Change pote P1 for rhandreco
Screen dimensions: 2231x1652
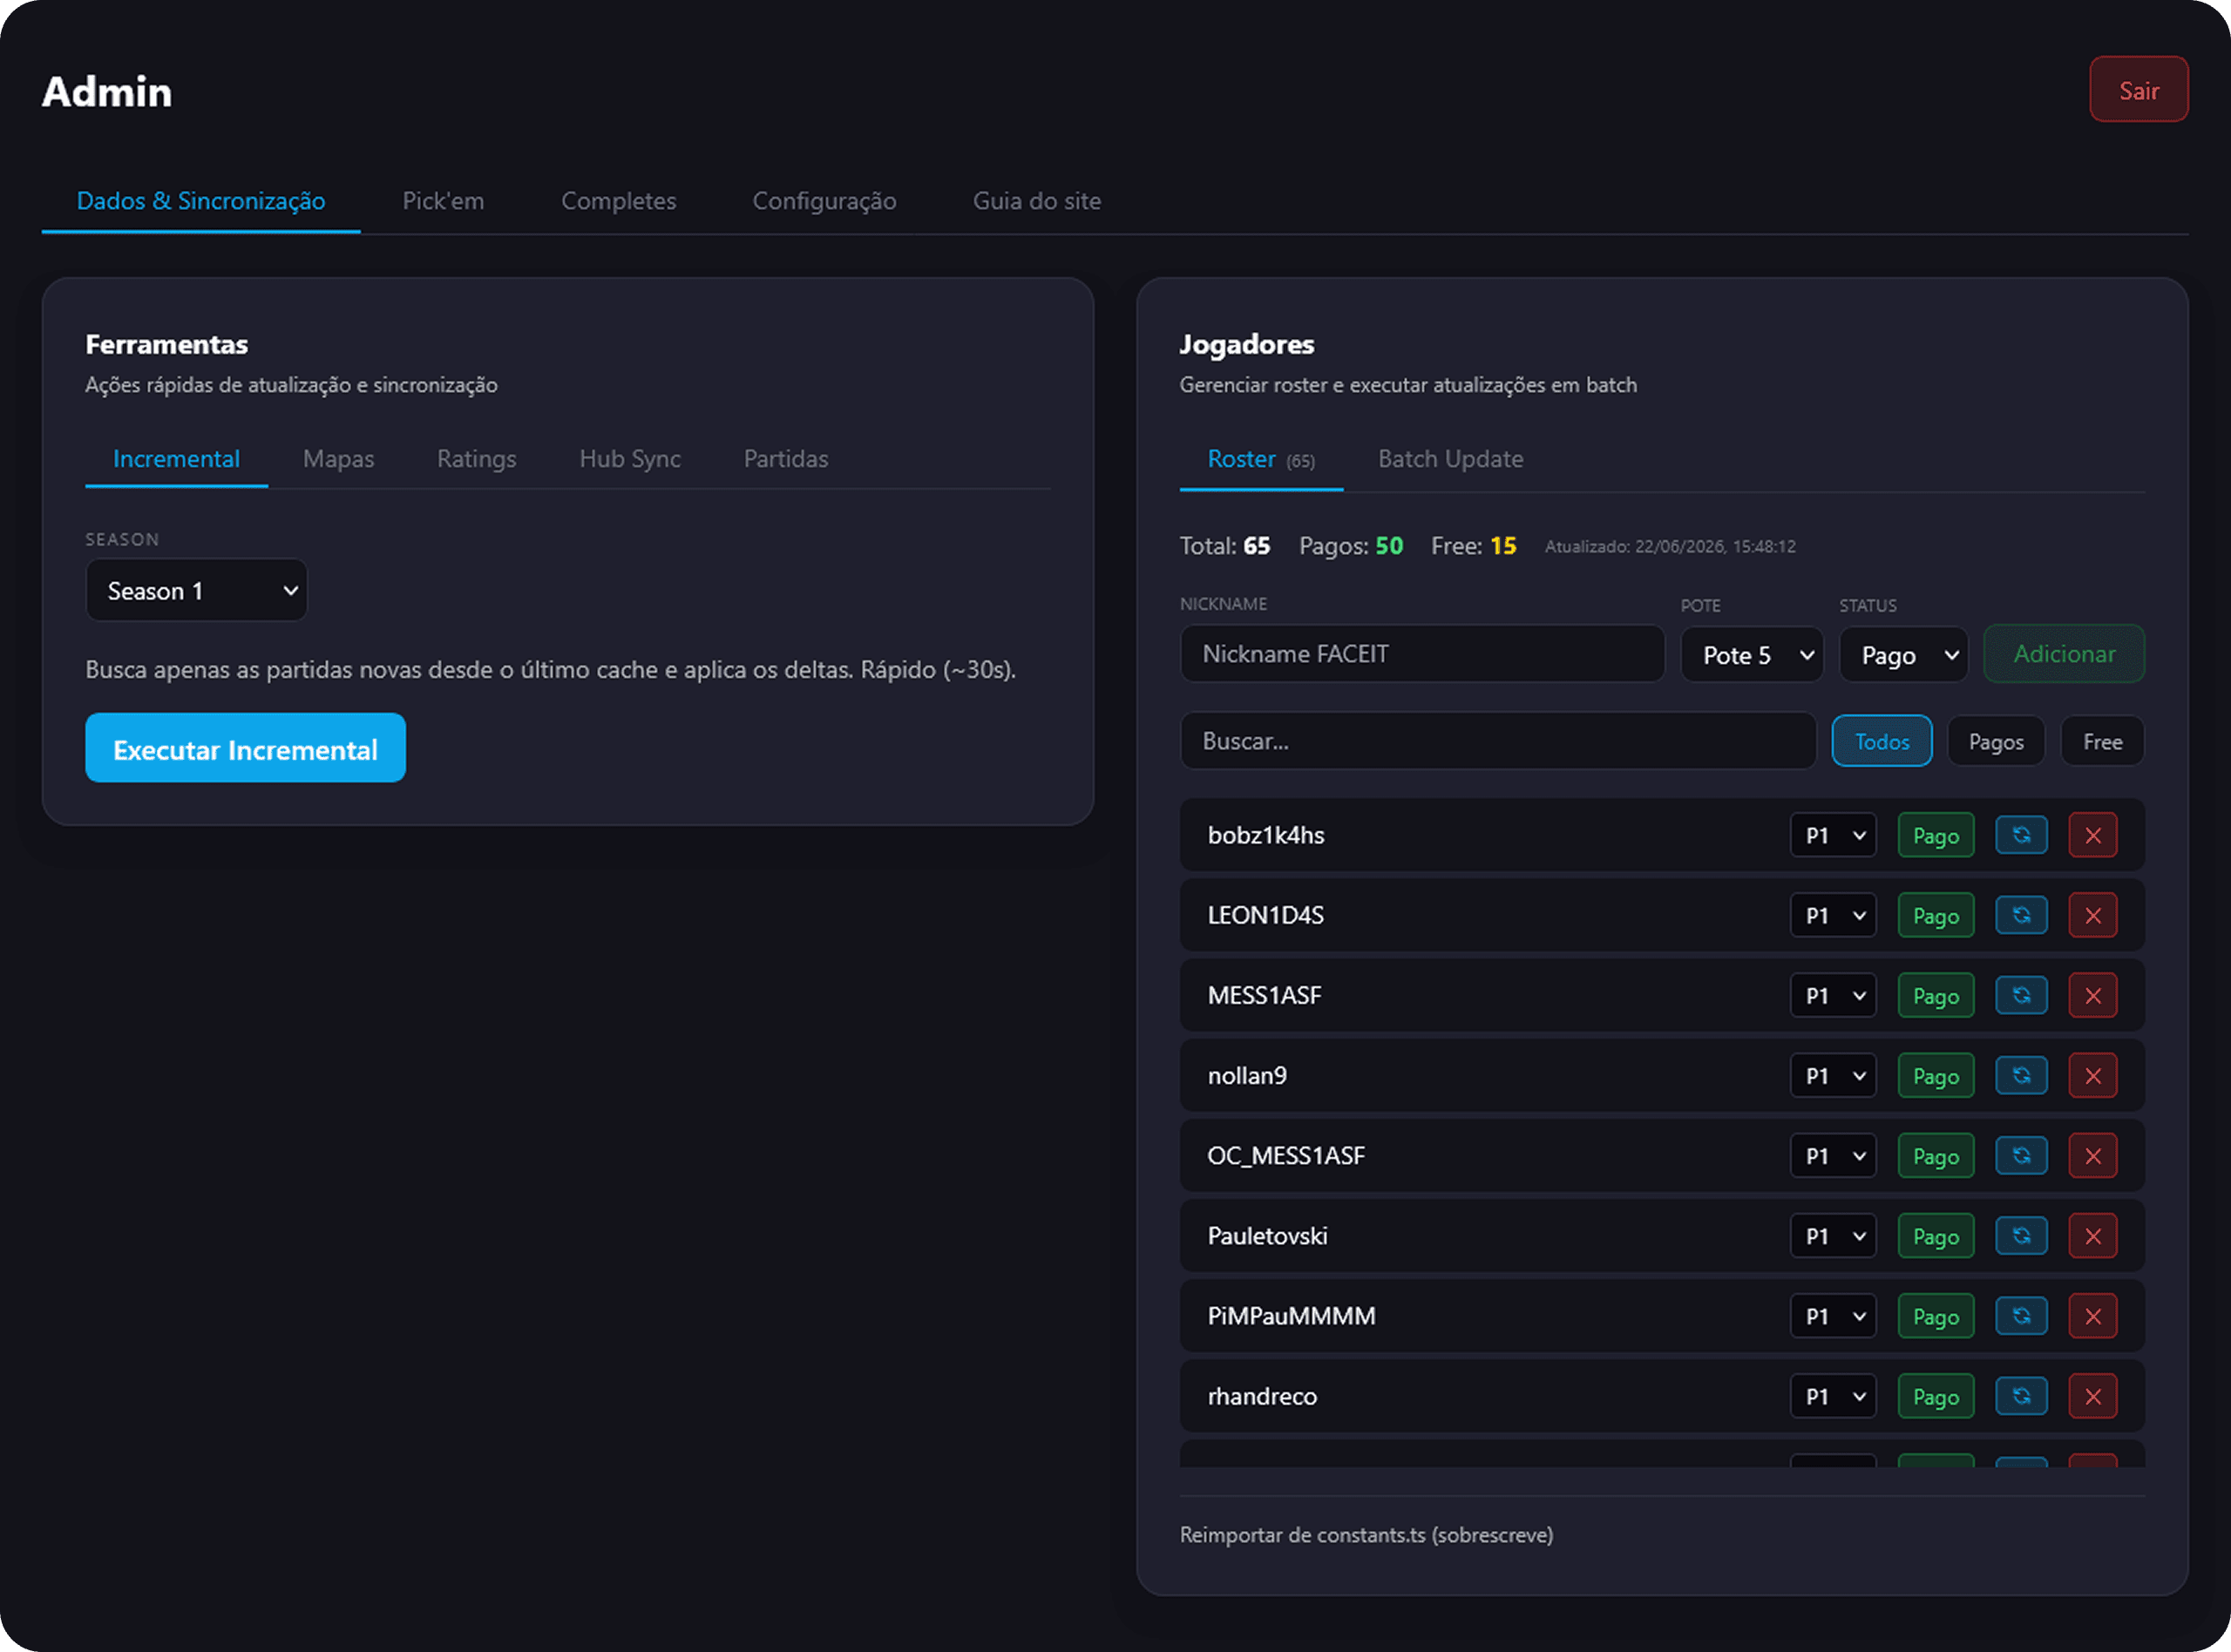click(x=1832, y=1395)
